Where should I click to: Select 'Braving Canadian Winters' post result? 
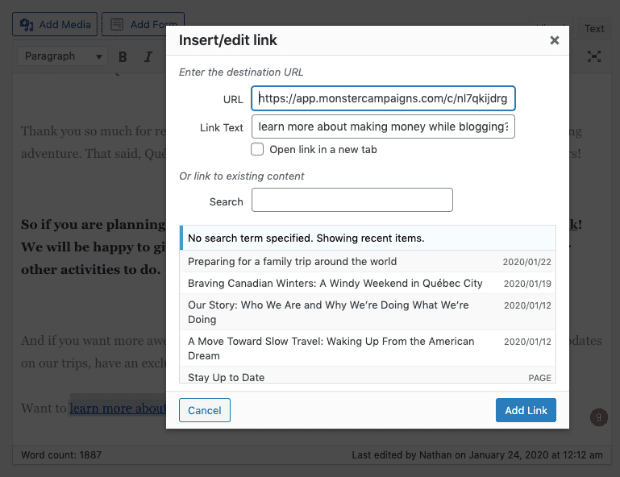[368, 283]
